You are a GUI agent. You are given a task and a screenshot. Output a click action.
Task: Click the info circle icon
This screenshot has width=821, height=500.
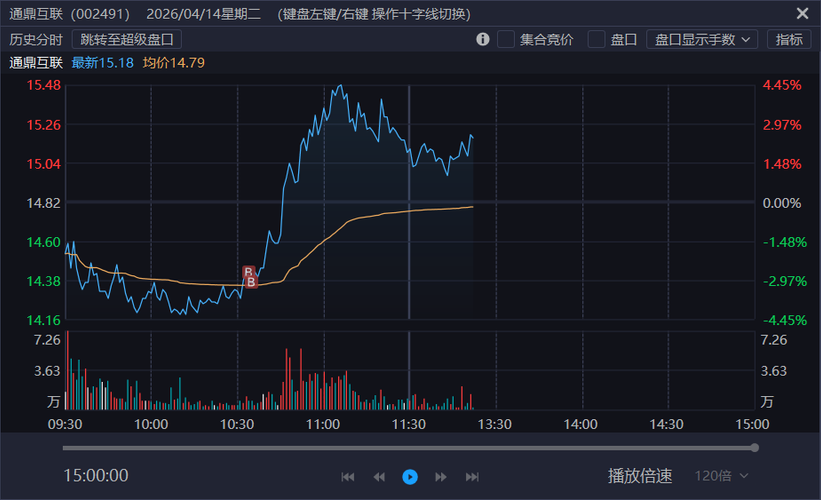point(483,39)
